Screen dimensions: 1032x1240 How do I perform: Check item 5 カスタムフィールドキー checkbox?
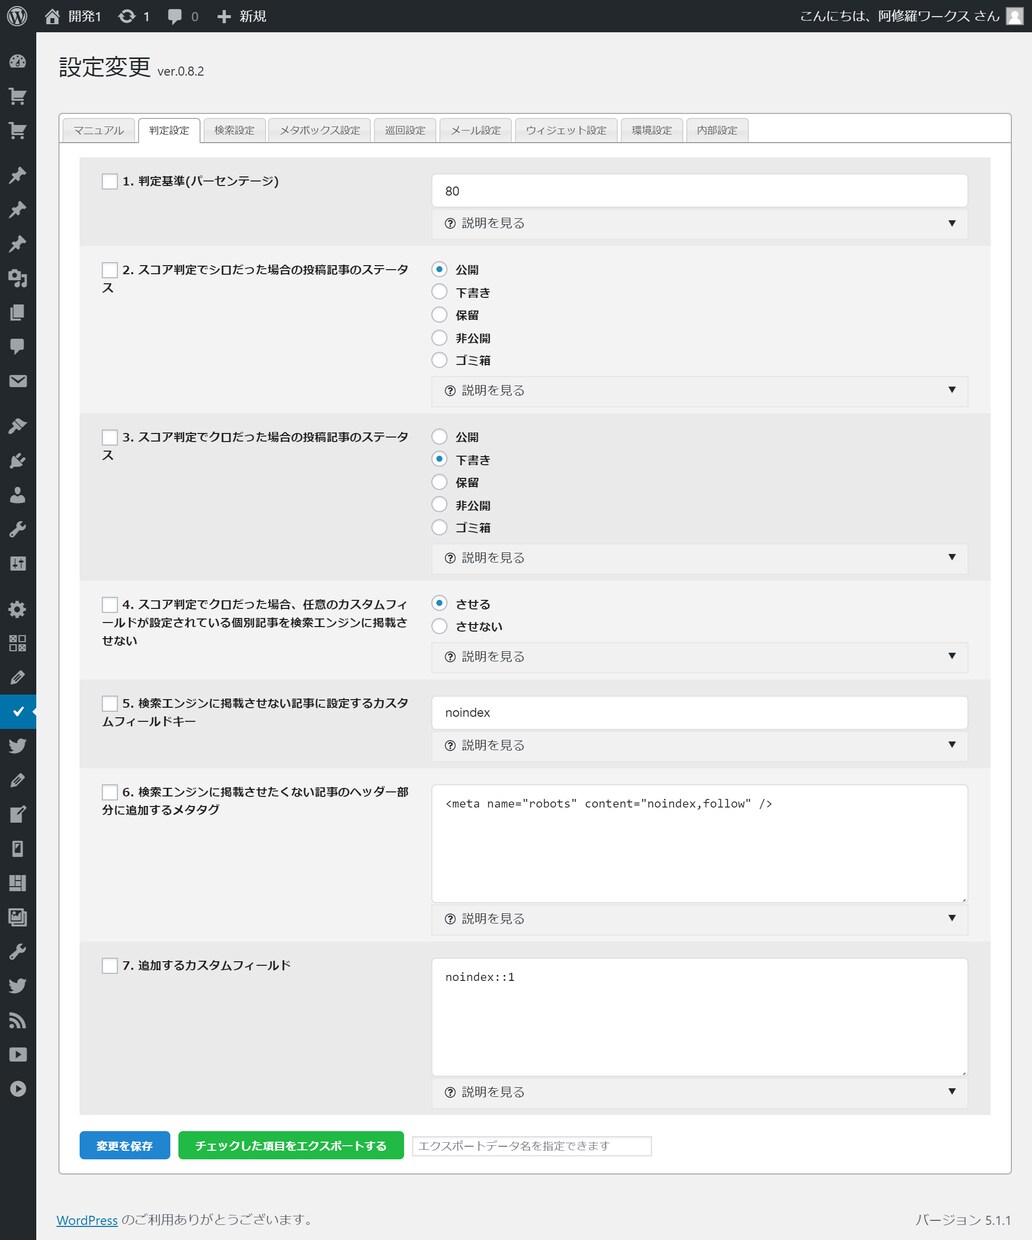click(x=110, y=703)
